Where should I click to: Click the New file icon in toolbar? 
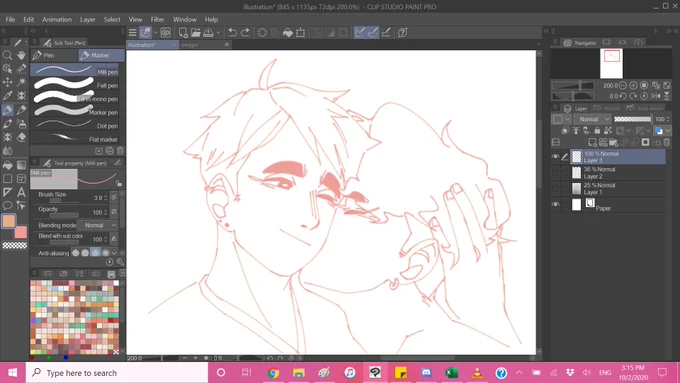[x=183, y=33]
